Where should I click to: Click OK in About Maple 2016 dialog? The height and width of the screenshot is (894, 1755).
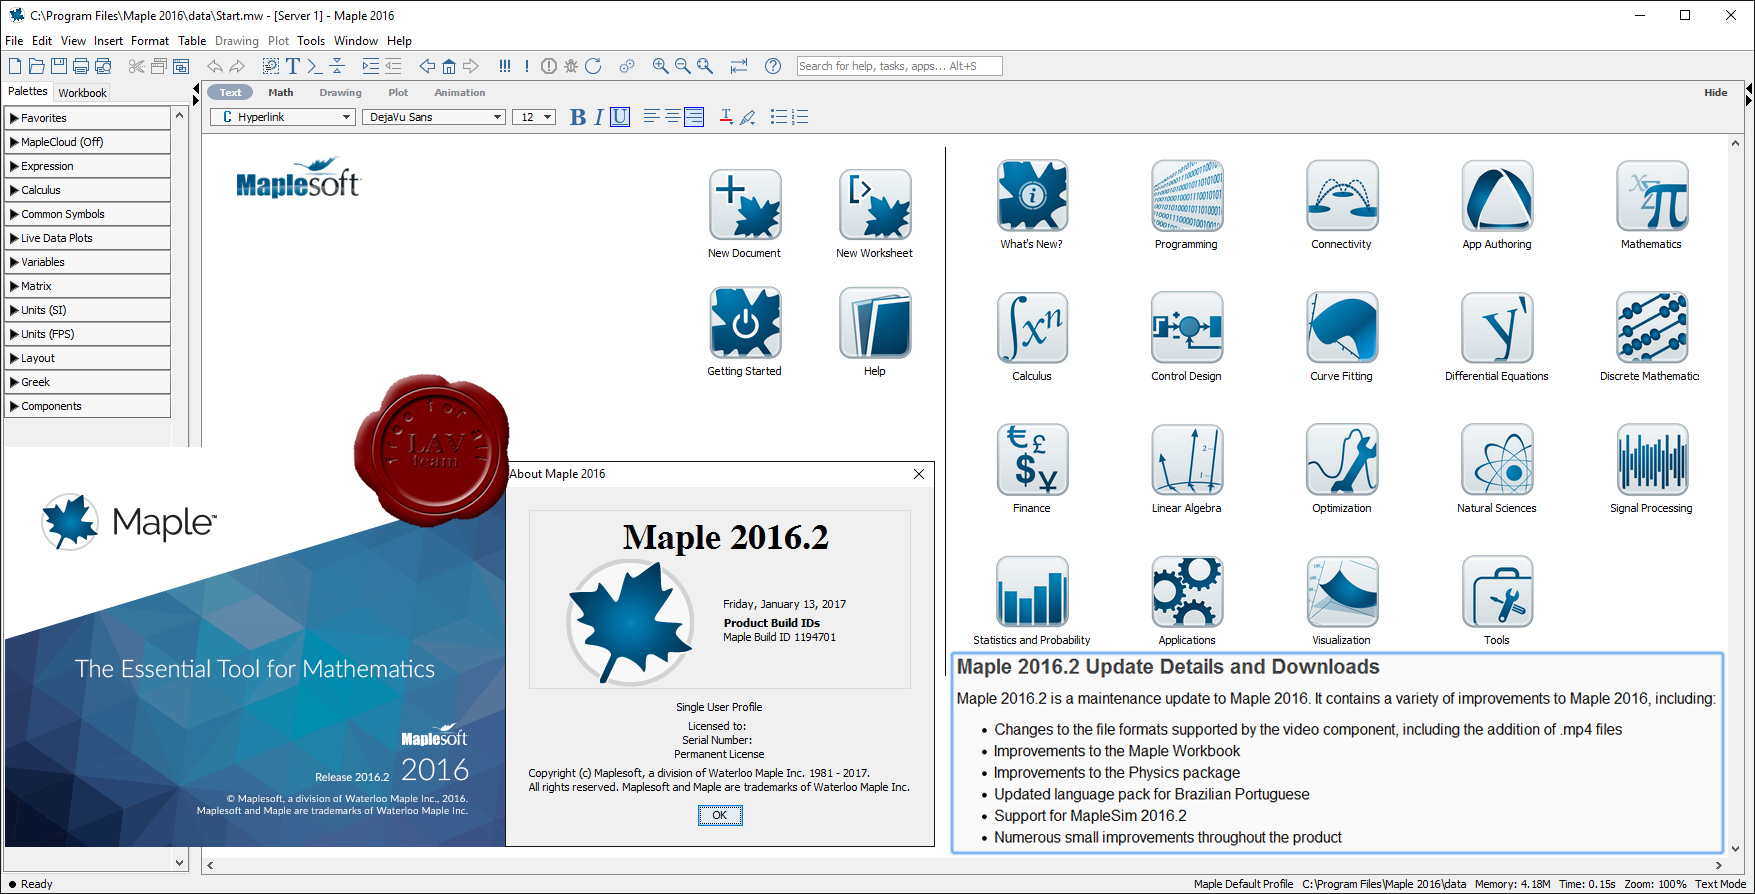(720, 815)
